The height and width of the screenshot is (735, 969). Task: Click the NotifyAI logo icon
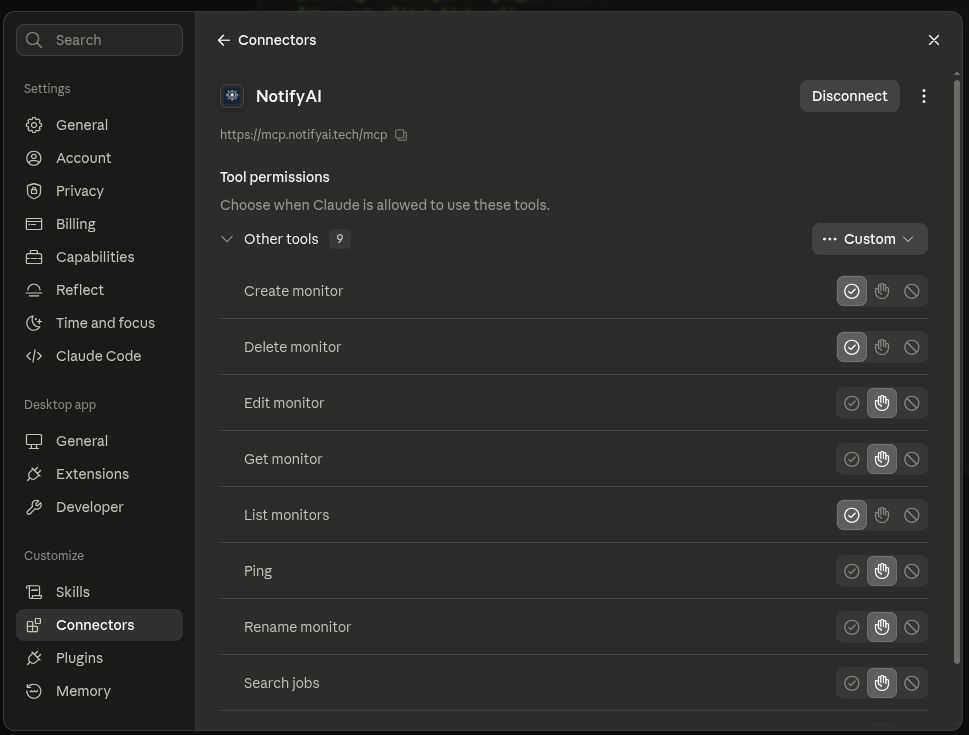[232, 96]
